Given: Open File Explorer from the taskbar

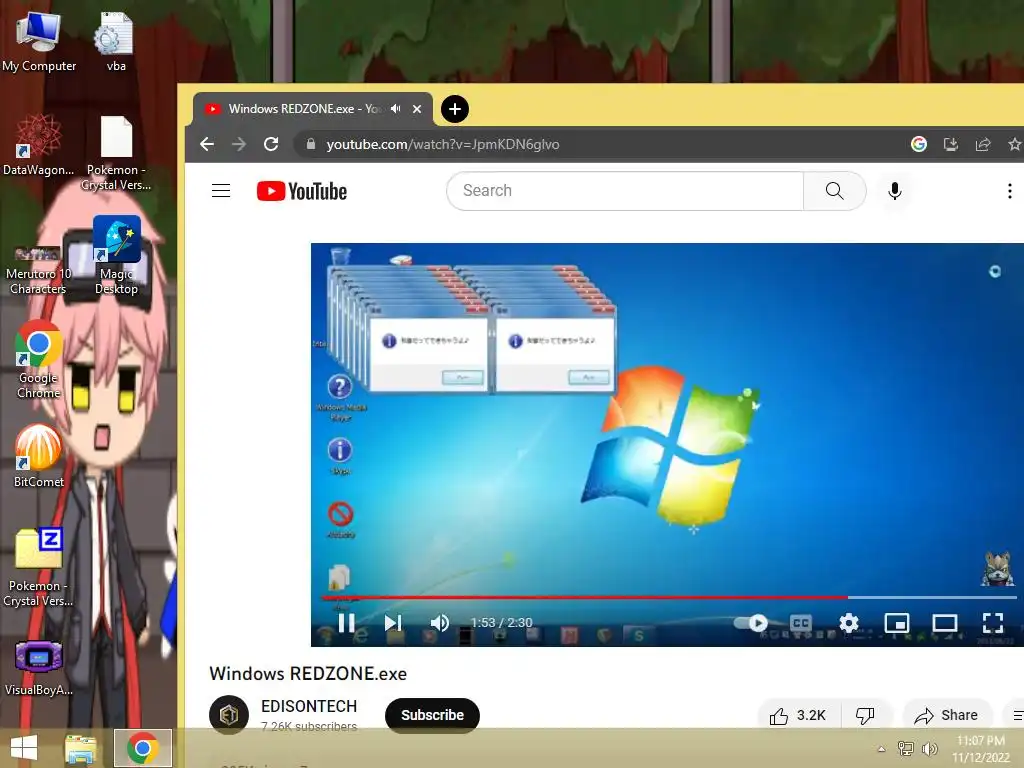Looking at the screenshot, I should tap(80, 748).
